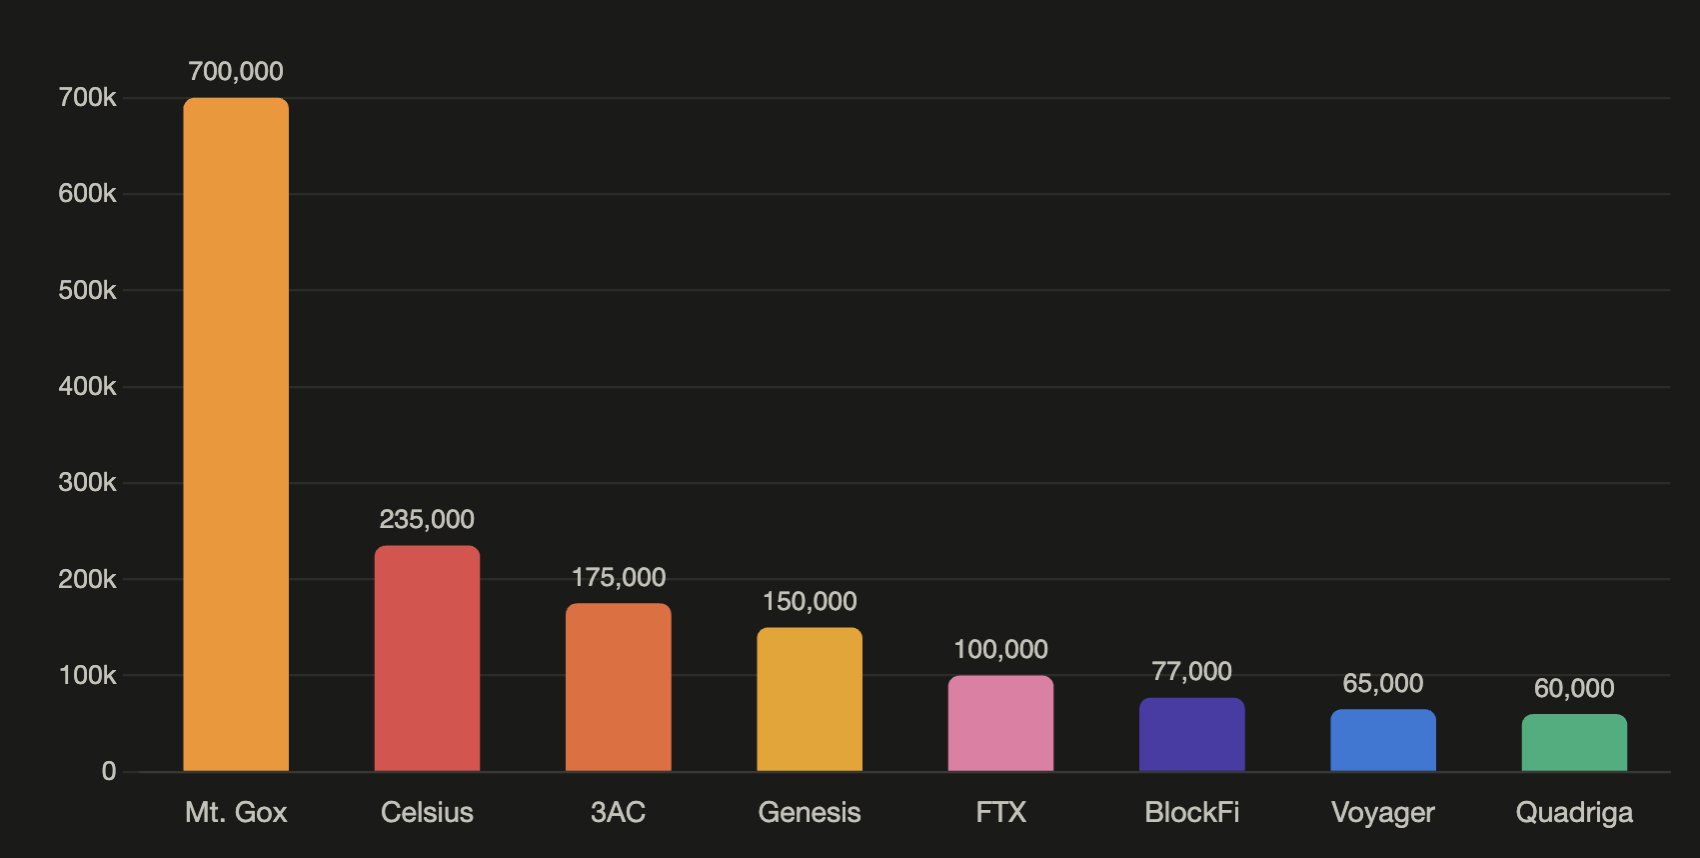Click the Genesis axis label
The height and width of the screenshot is (858, 1700).
click(x=809, y=812)
